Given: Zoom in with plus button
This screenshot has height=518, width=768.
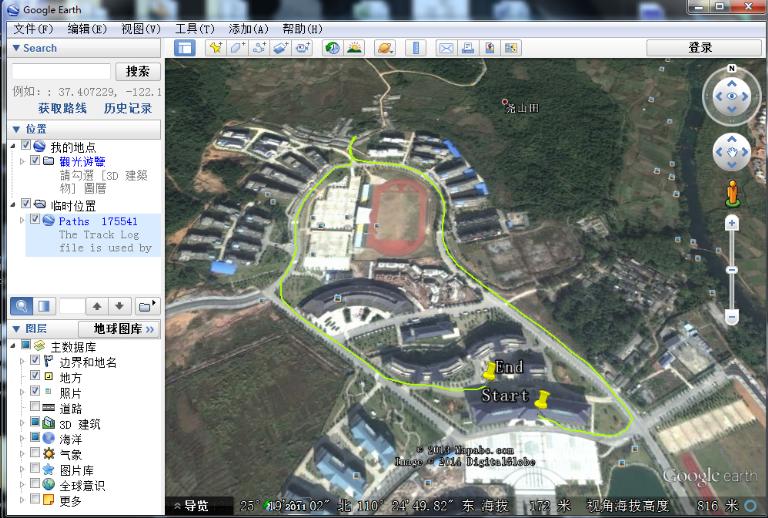Looking at the screenshot, I should click(x=732, y=224).
